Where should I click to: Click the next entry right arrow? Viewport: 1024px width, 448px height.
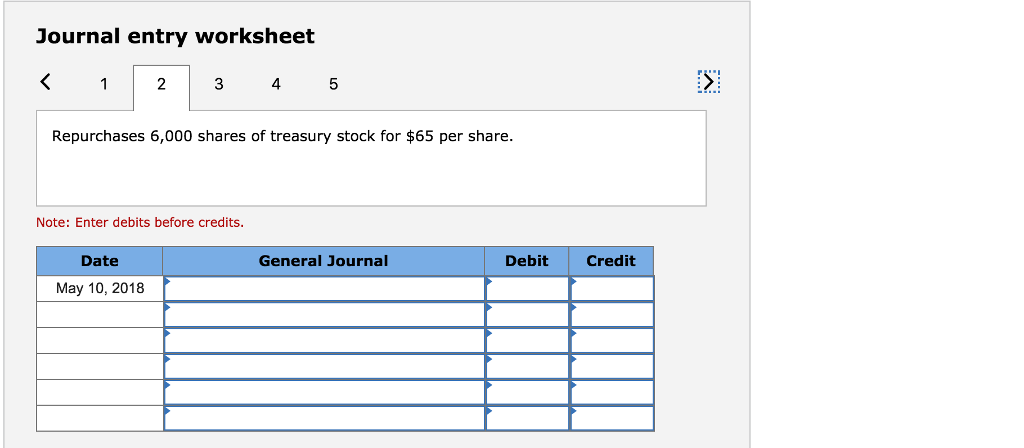point(708,82)
